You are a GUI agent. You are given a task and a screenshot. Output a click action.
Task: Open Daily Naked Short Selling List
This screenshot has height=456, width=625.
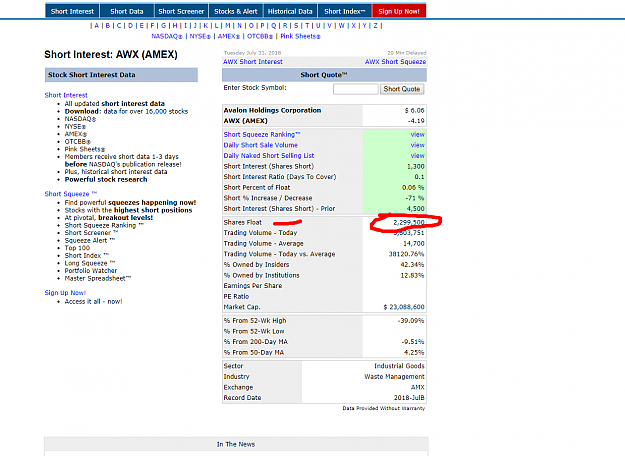click(269, 156)
